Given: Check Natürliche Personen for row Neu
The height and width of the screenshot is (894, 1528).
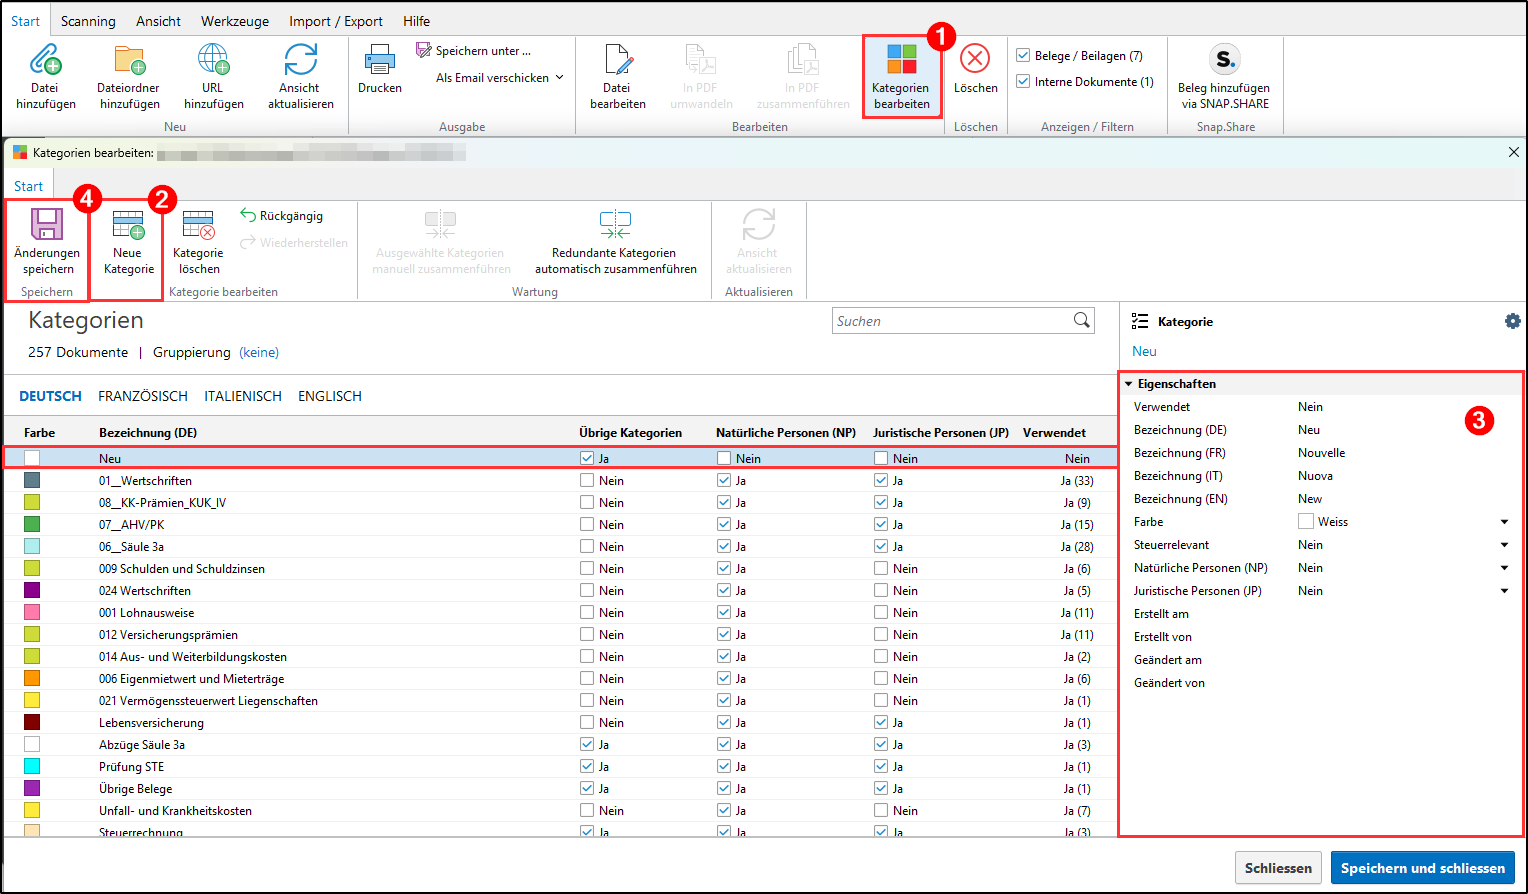Looking at the screenshot, I should tap(724, 458).
